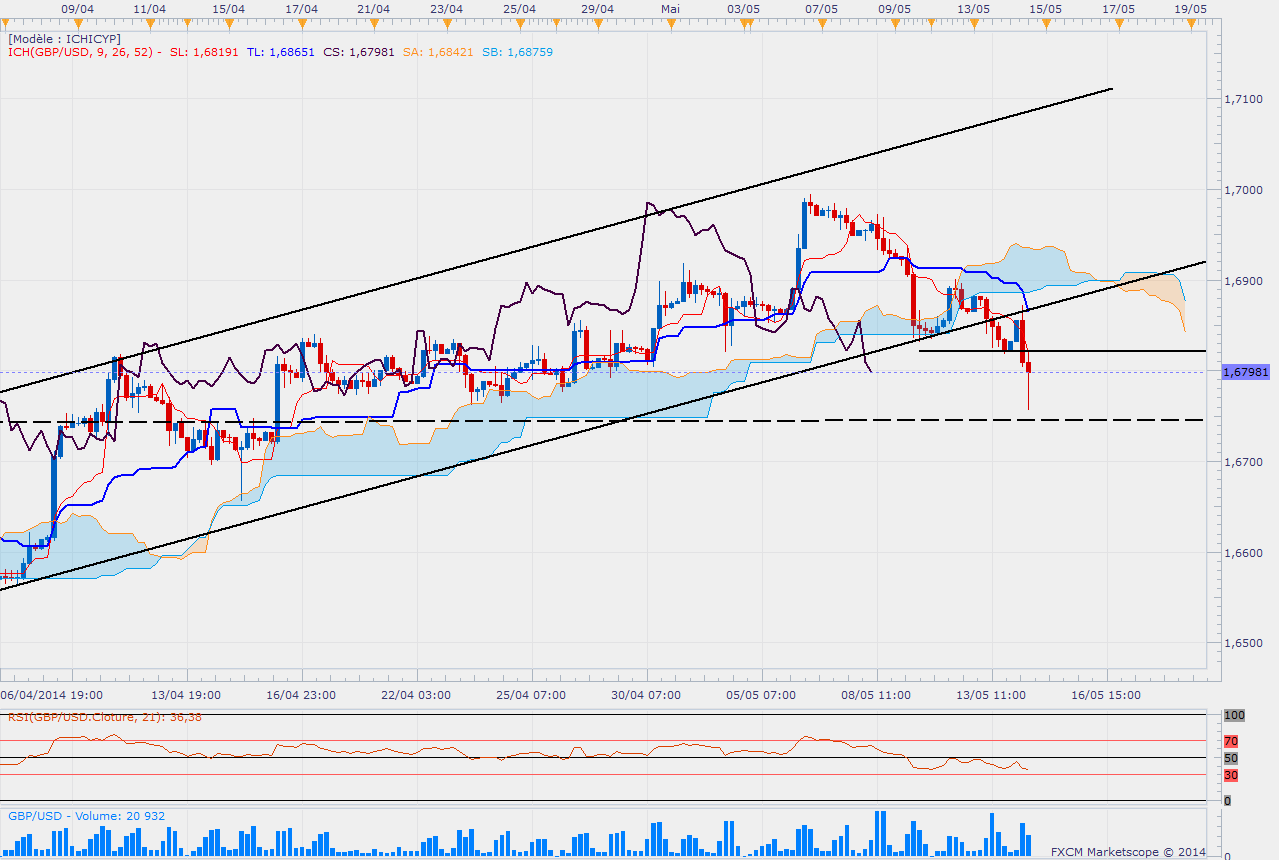
Task: Click the FXCM Marketscope © 2014 watermark
Action: point(1128,852)
